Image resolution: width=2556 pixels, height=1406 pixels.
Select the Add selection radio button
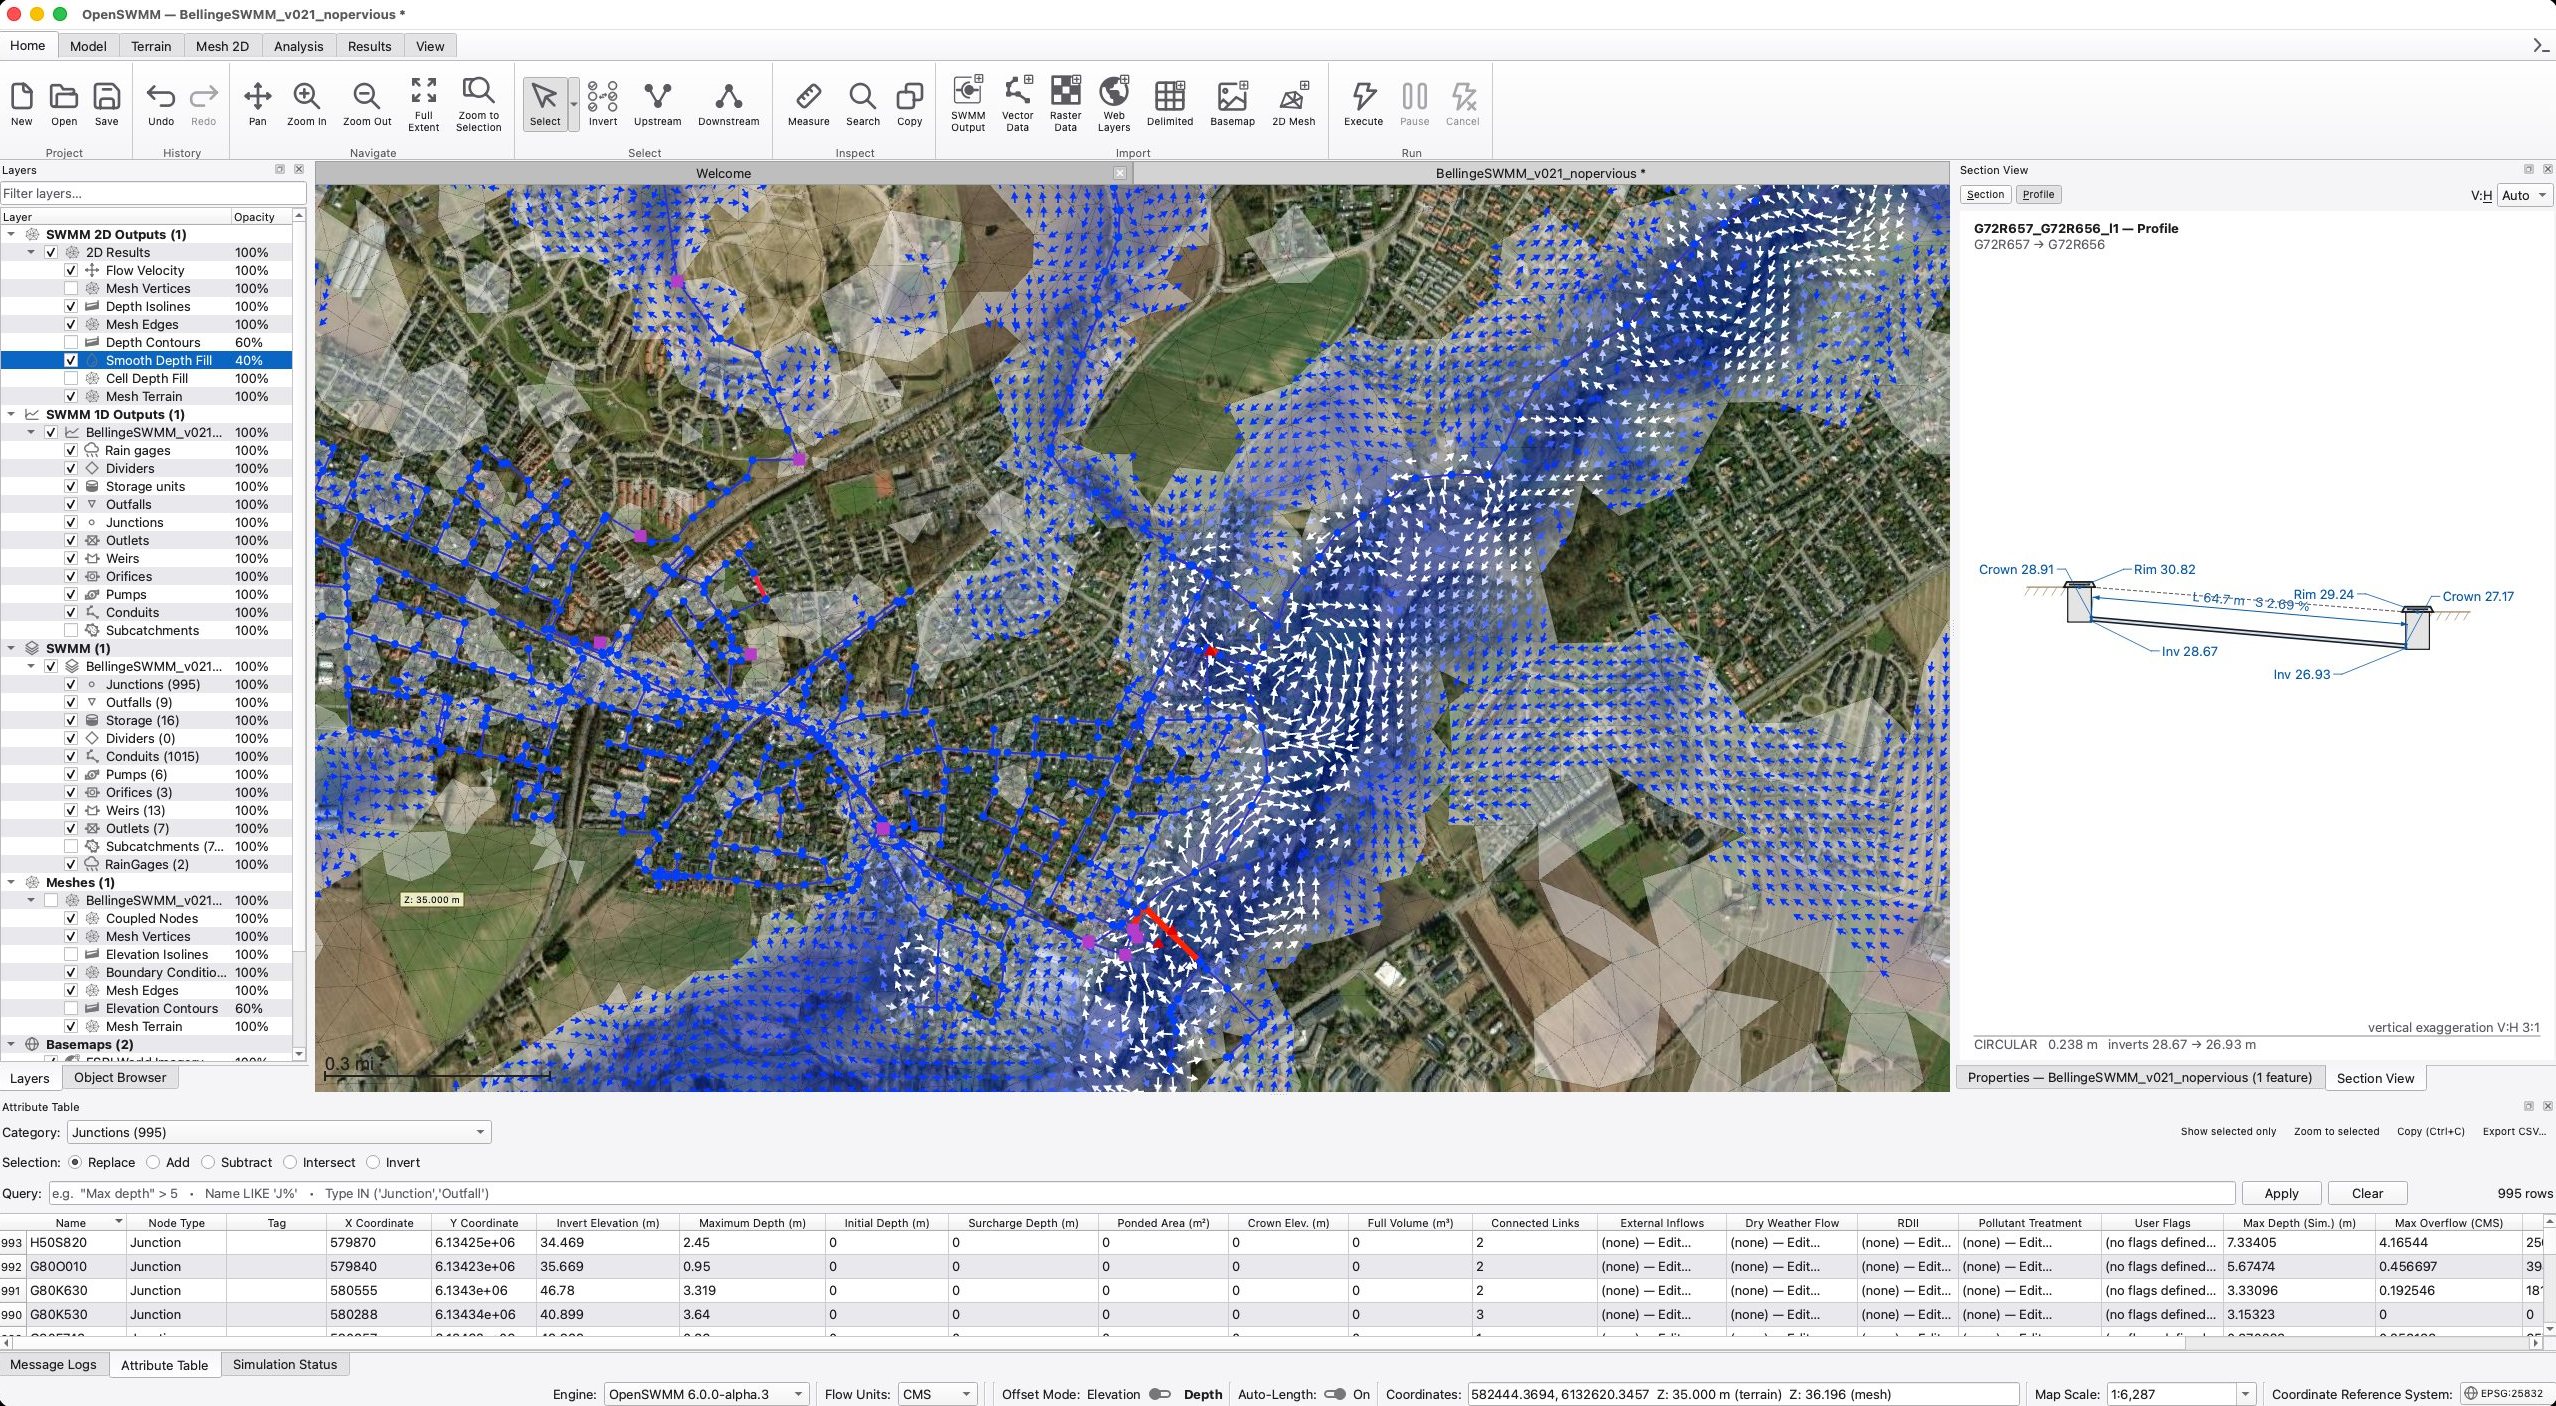pyautogui.click(x=153, y=1162)
